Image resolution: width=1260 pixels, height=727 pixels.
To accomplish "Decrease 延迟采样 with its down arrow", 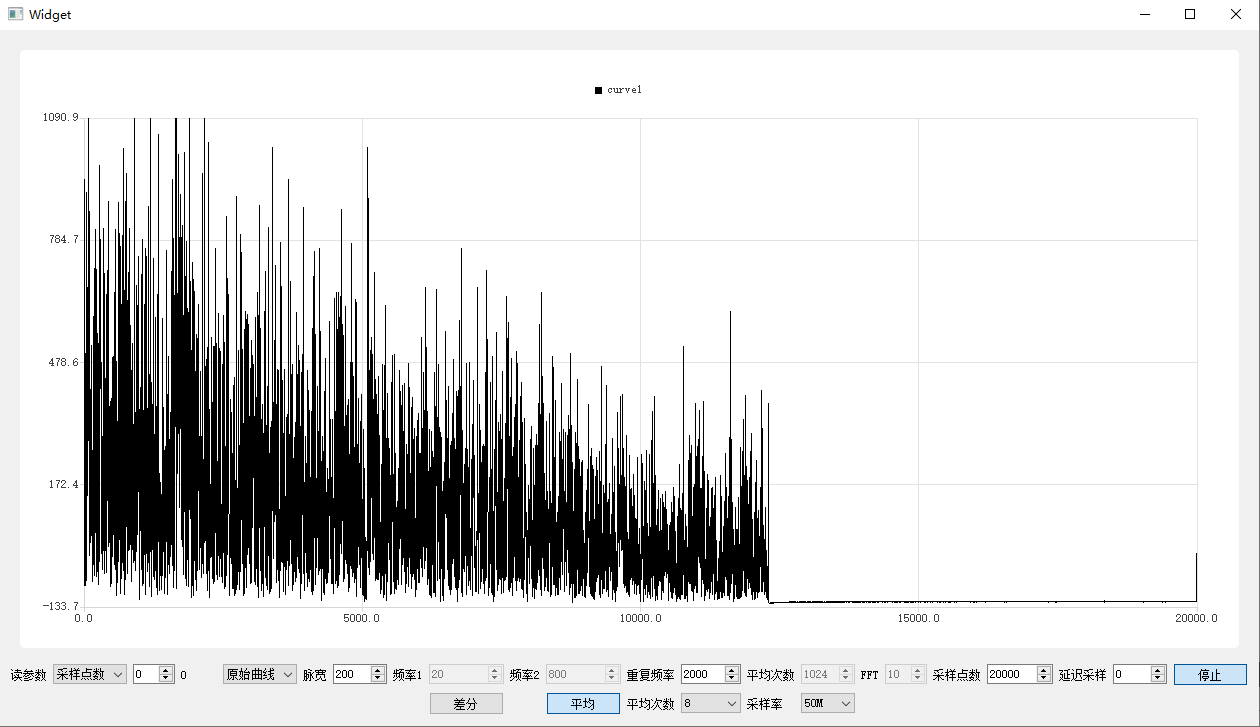I will [x=1159, y=679].
